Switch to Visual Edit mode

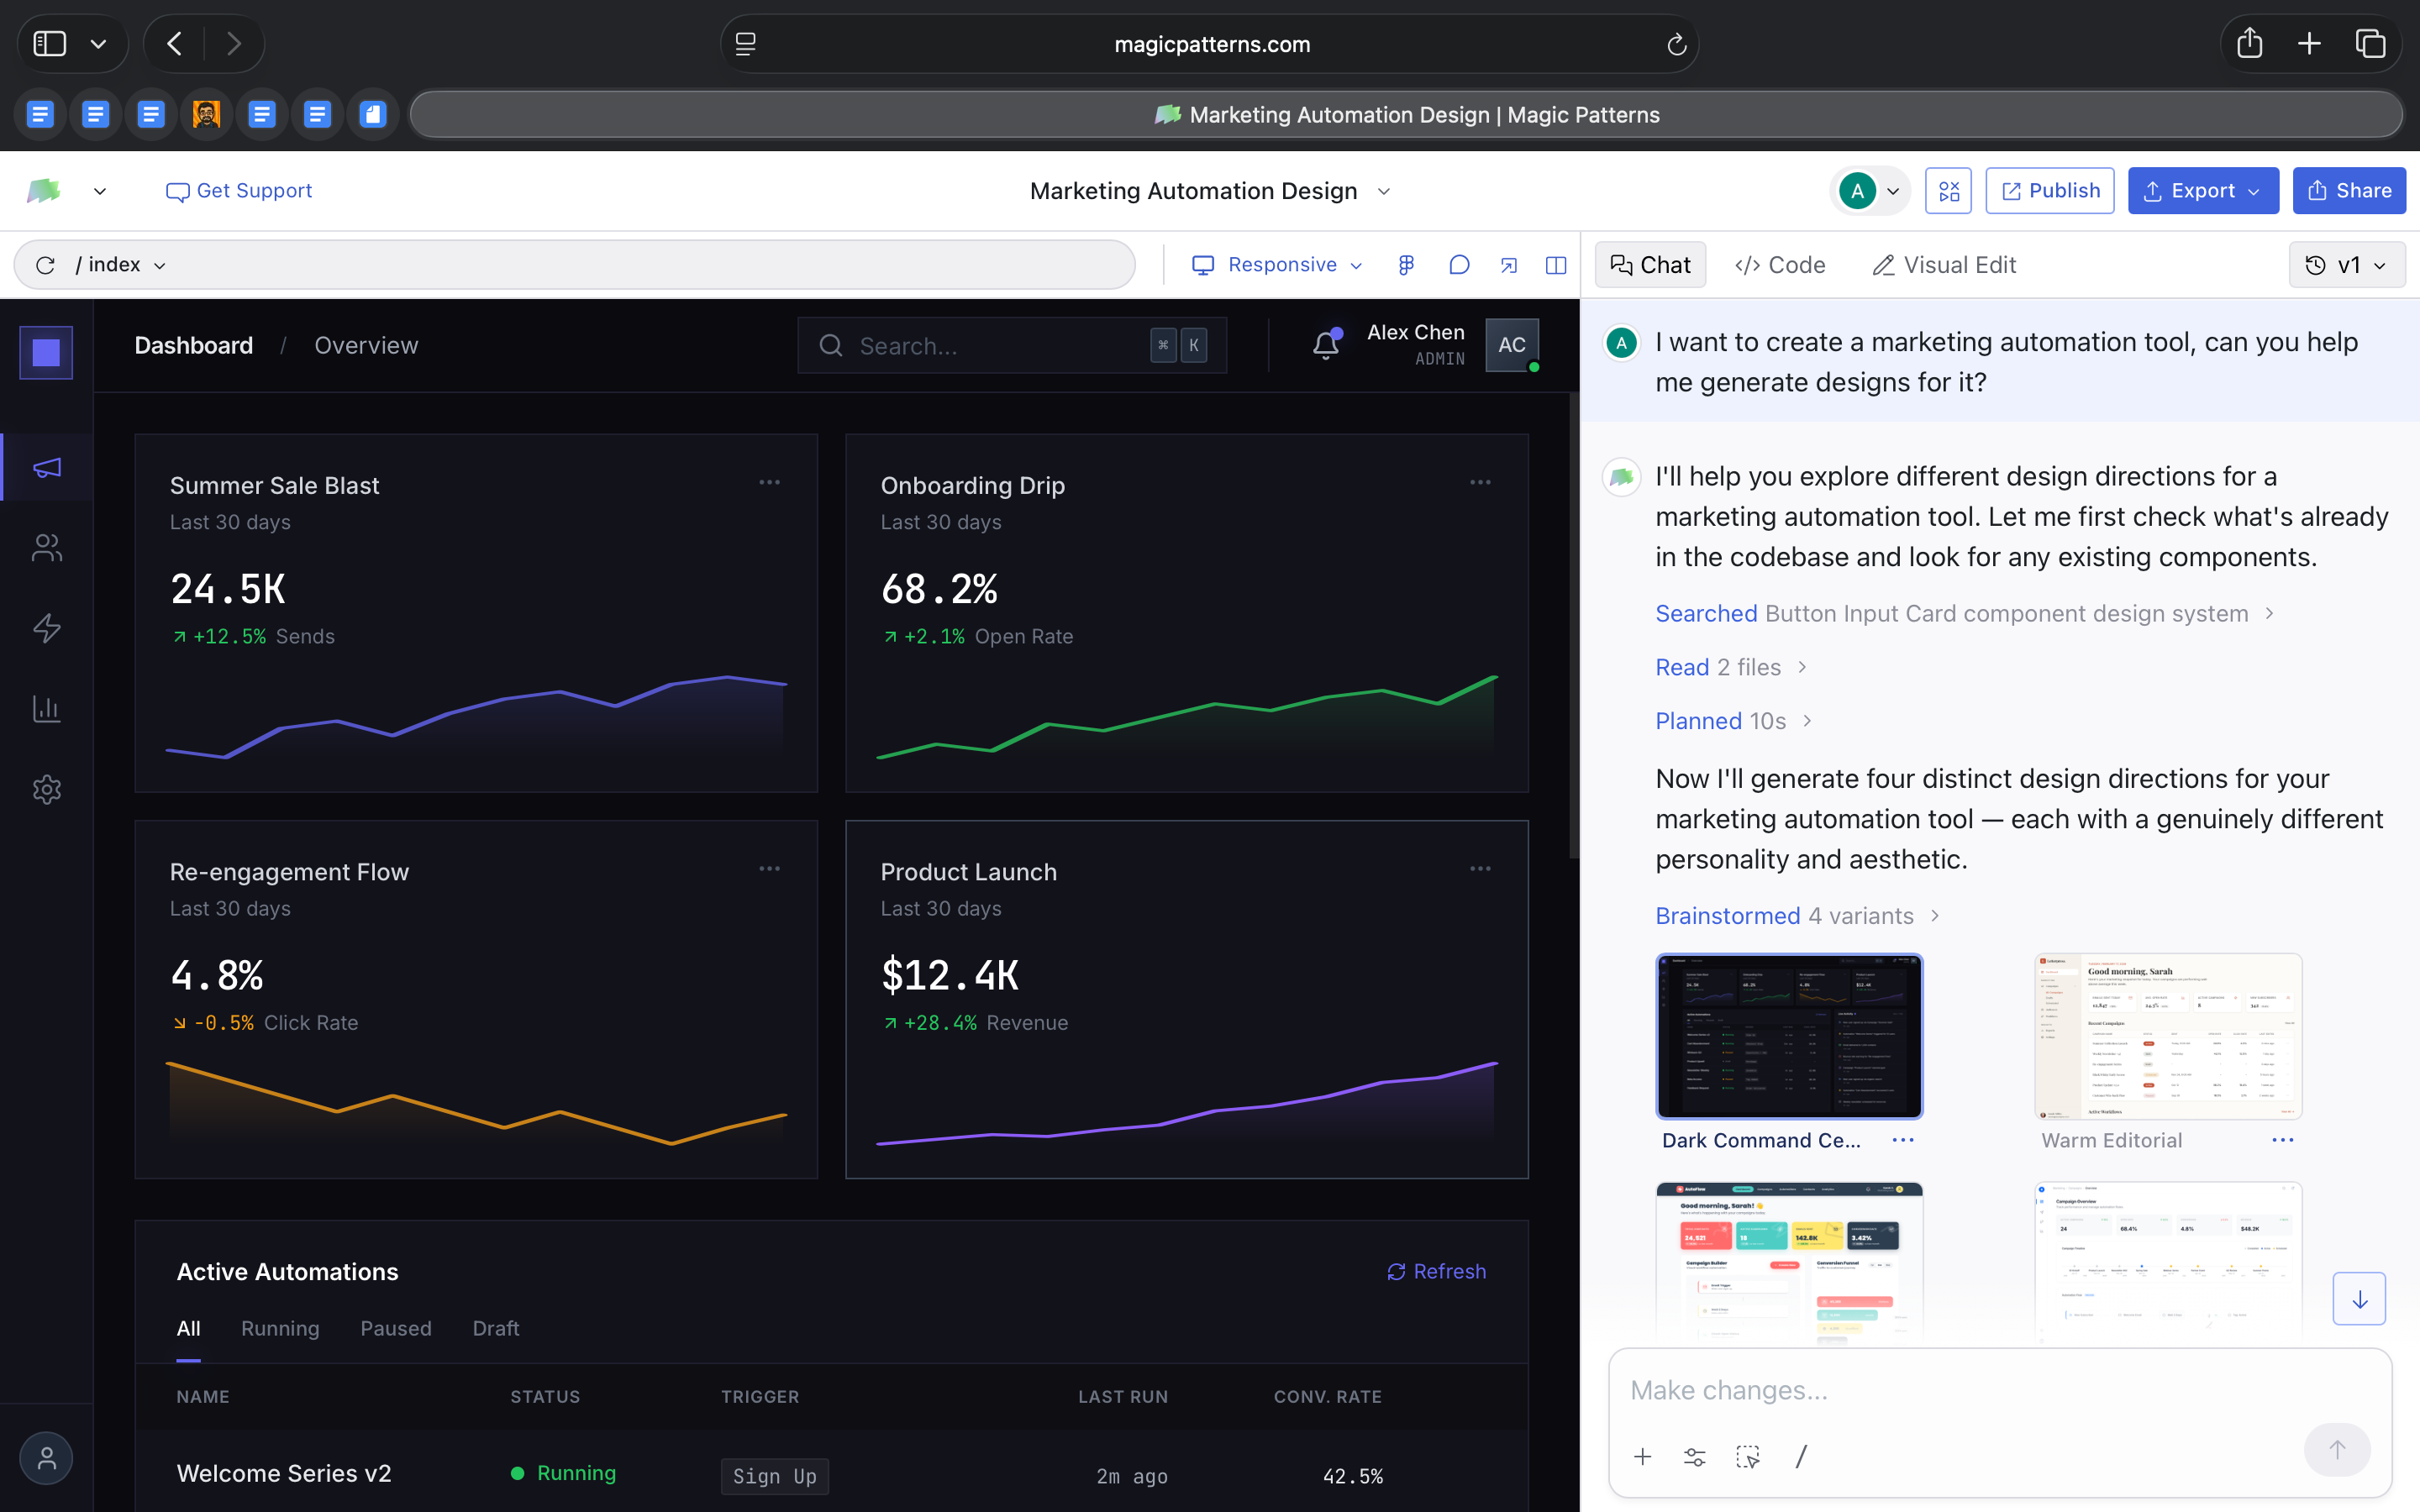pyautogui.click(x=1943, y=265)
